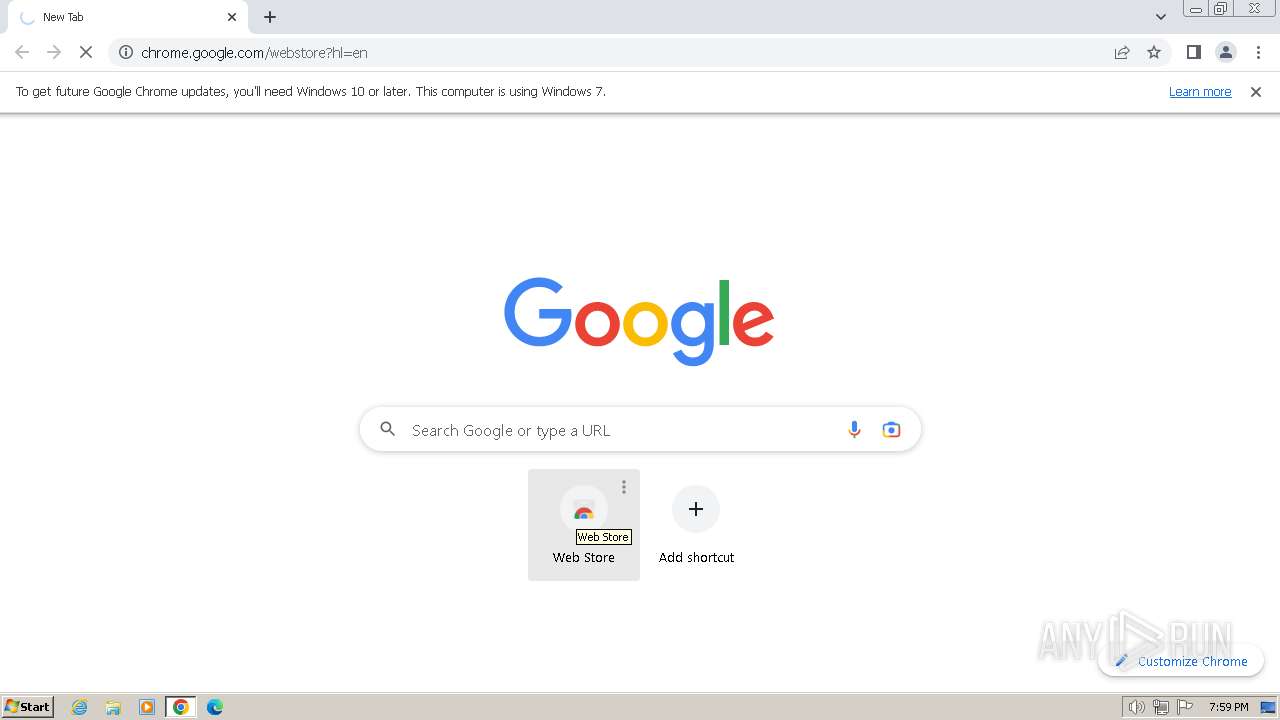
Task: Toggle the side panel icon
Action: [1193, 52]
